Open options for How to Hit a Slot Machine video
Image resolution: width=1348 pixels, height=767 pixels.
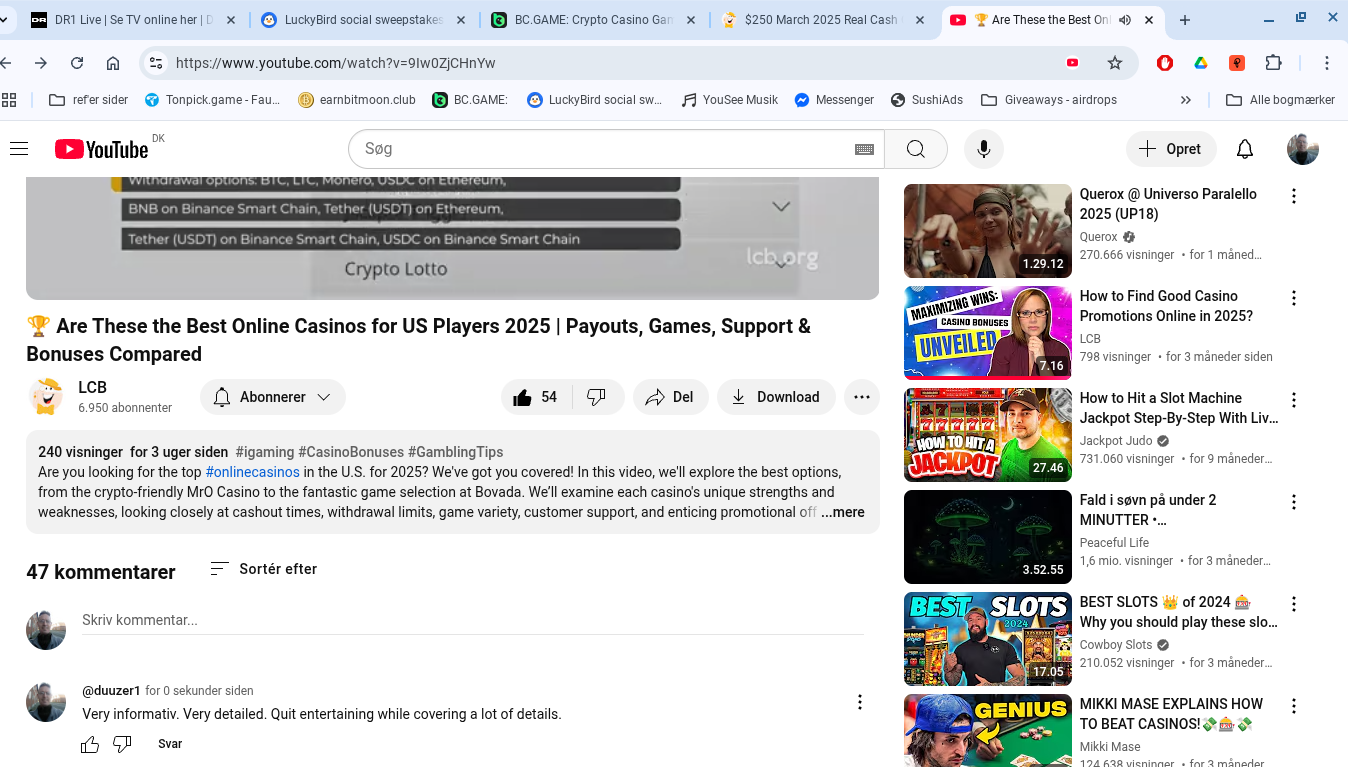point(1294,400)
